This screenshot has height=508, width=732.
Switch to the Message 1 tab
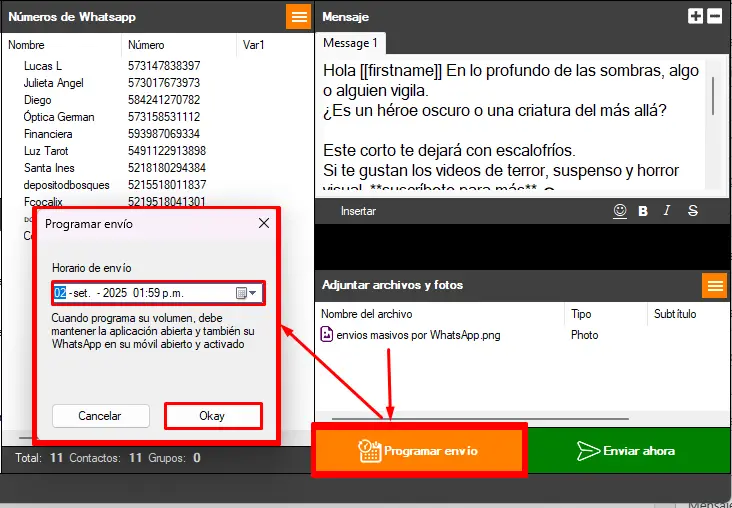pos(350,43)
